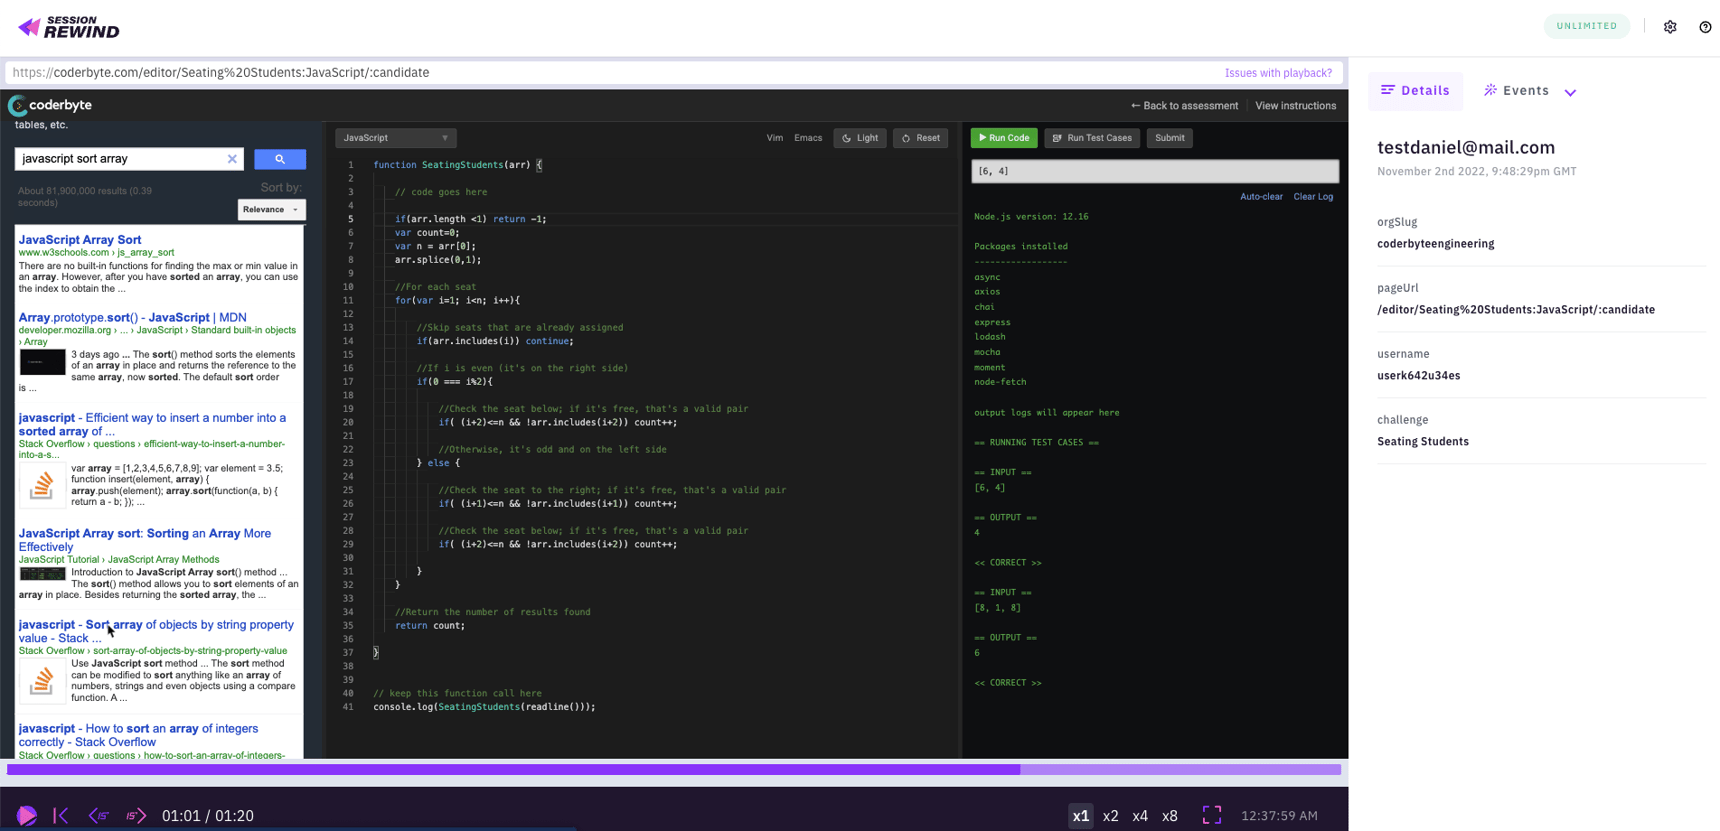Clear the search query with the X
1720x831 pixels.
click(x=232, y=159)
